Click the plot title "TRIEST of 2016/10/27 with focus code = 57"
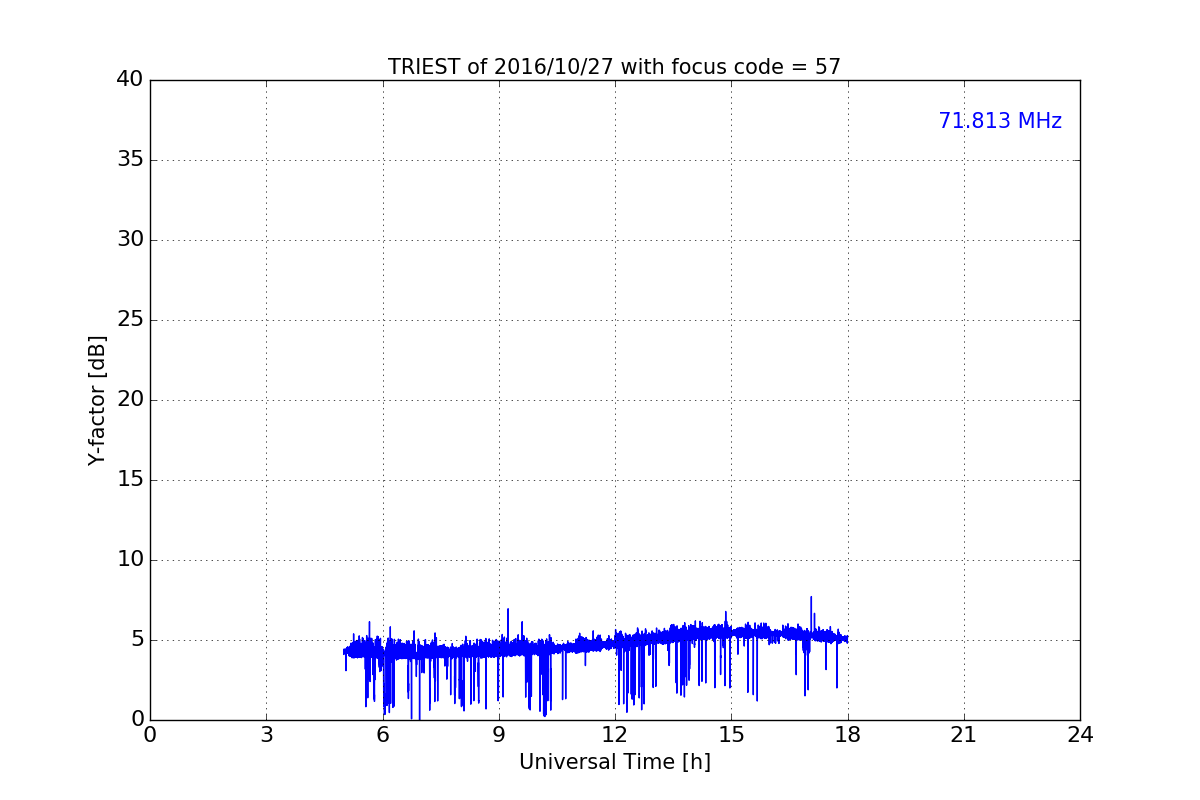 coord(614,67)
